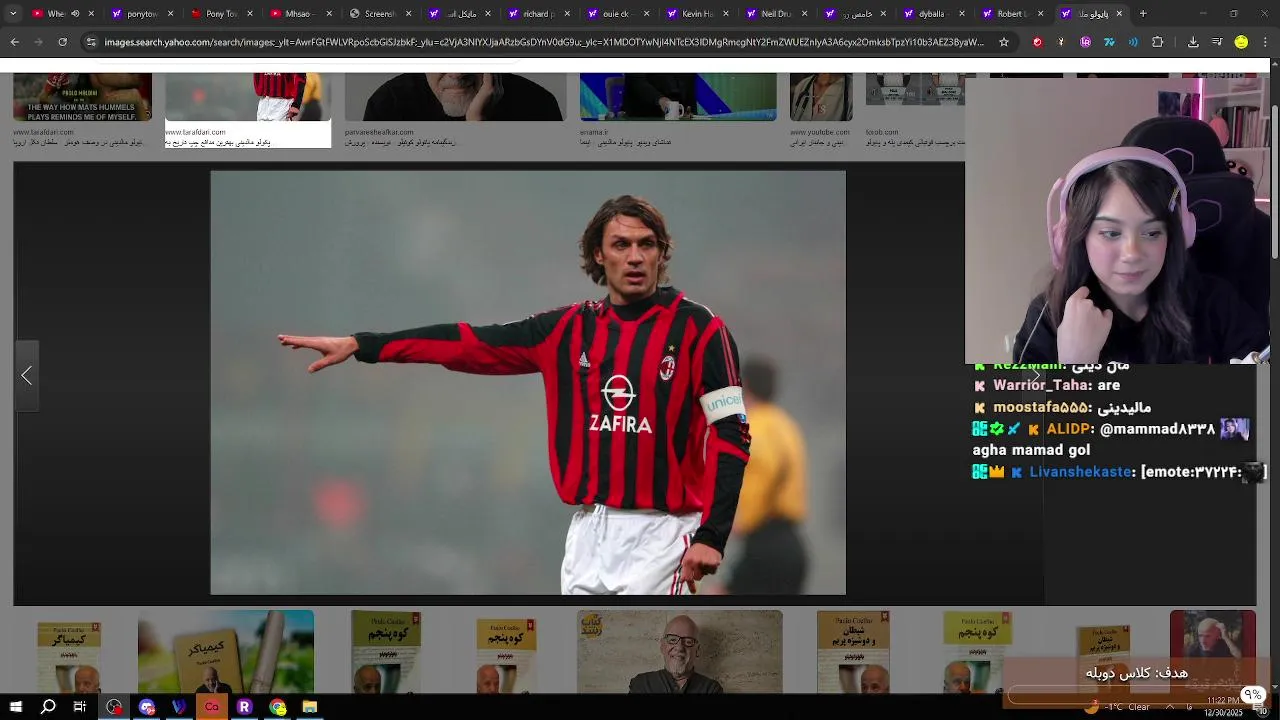This screenshot has width=1280, height=720.
Task: Open the bald man portrait thumbnail below
Action: [680, 652]
